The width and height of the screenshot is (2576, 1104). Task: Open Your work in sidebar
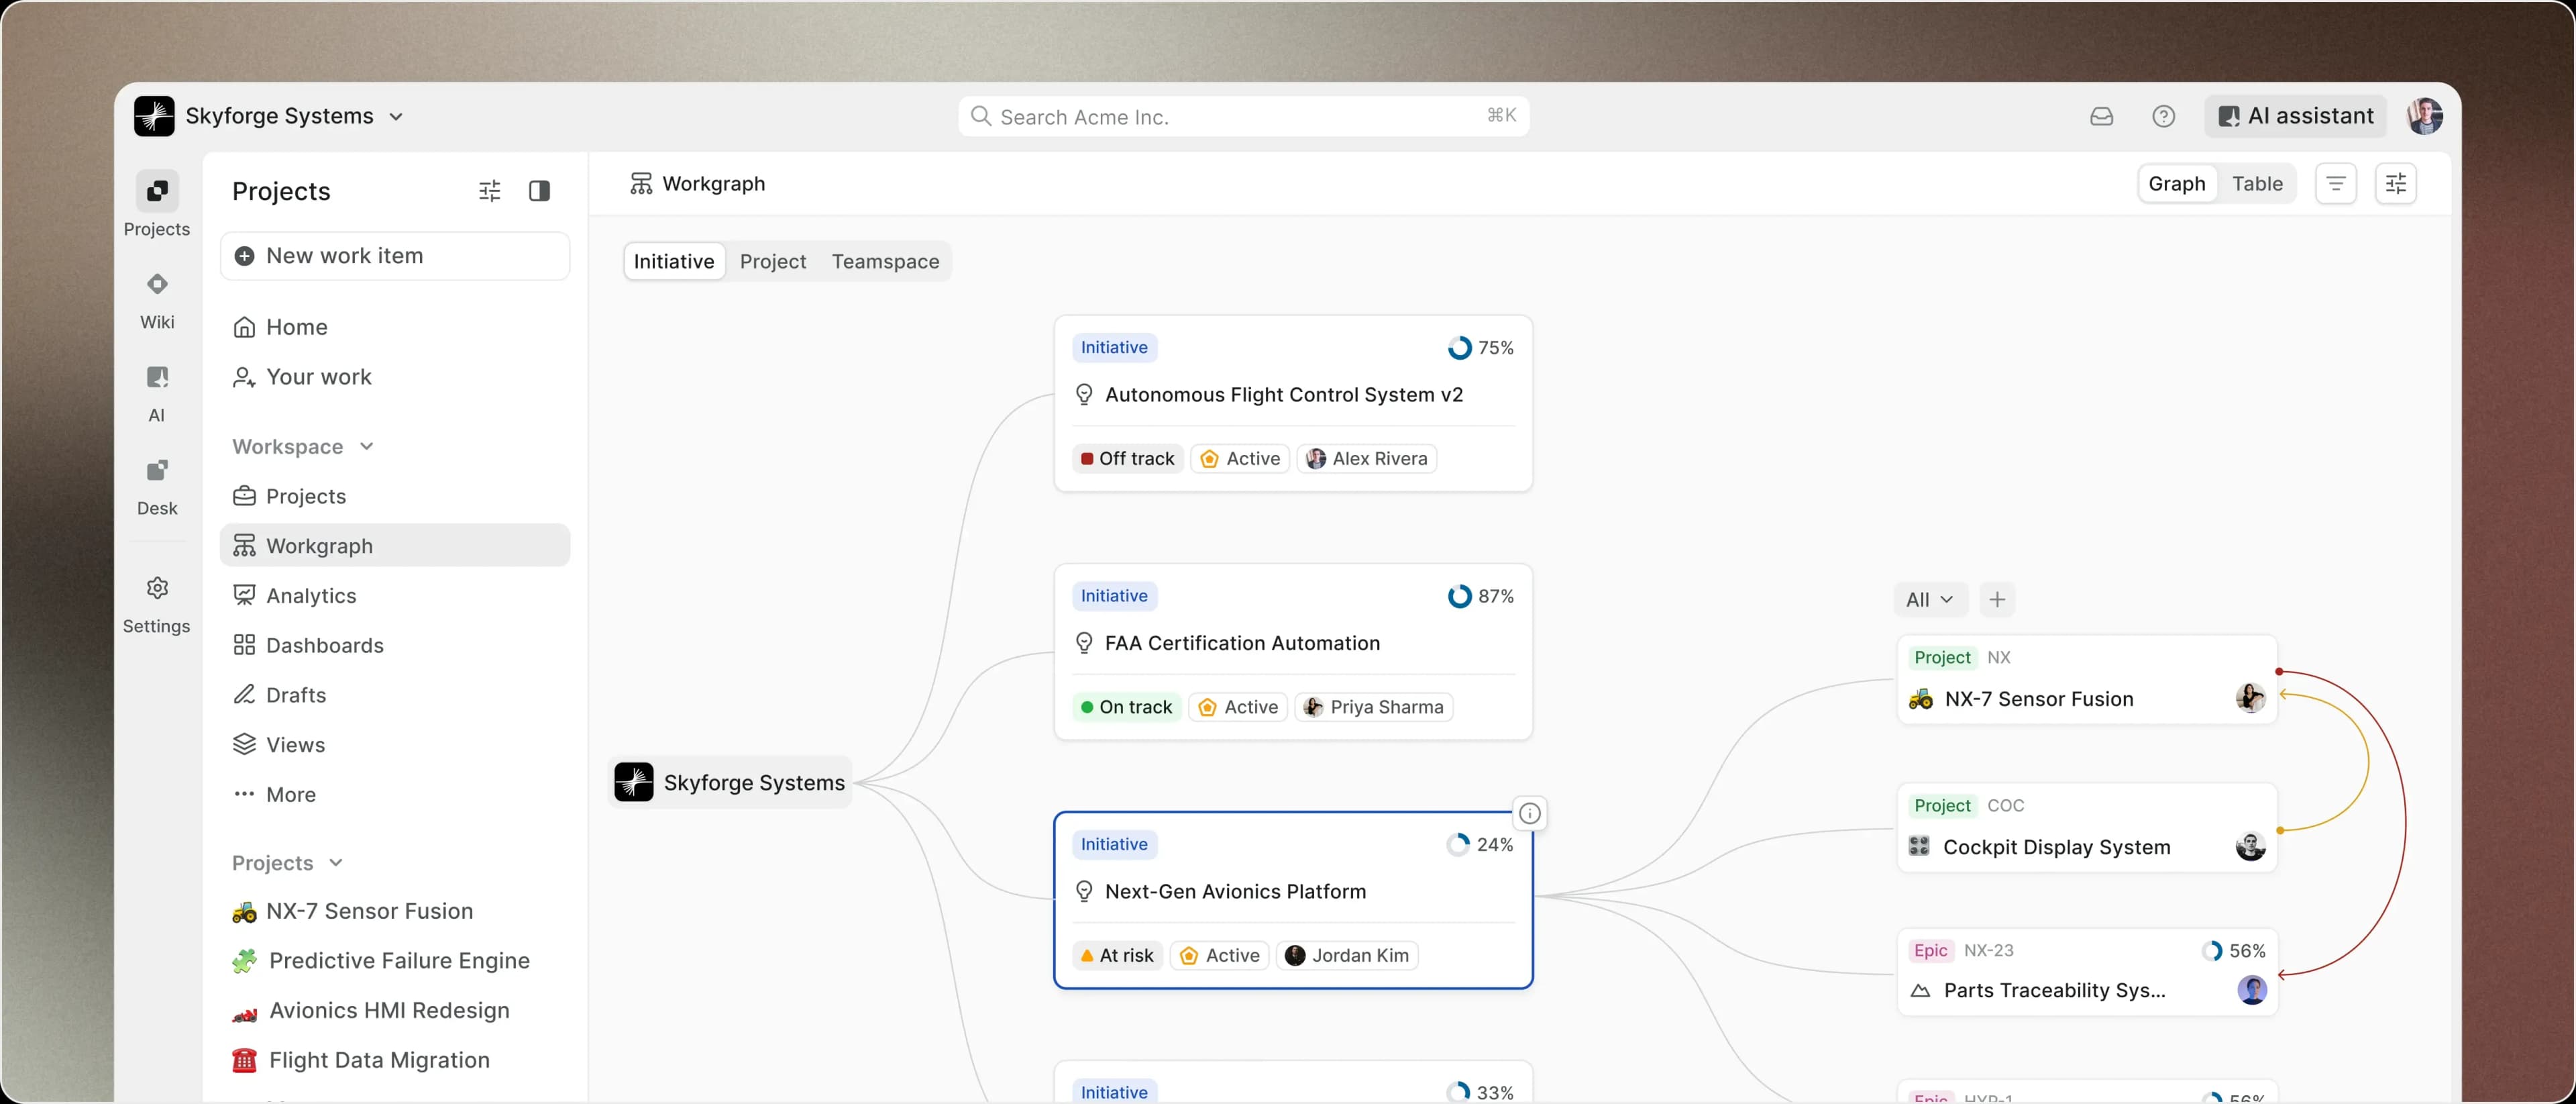click(x=395, y=377)
